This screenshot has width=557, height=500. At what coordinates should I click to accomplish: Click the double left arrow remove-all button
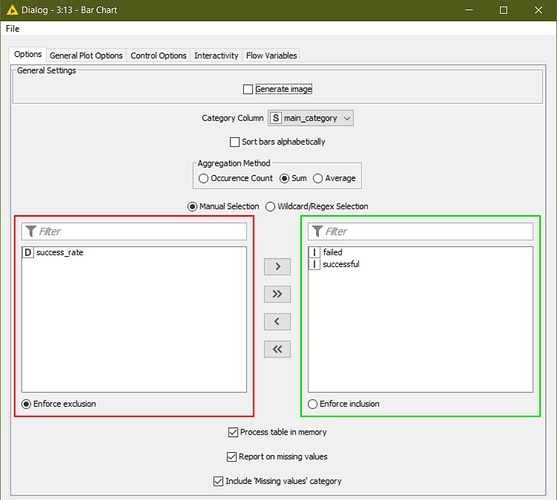click(277, 349)
